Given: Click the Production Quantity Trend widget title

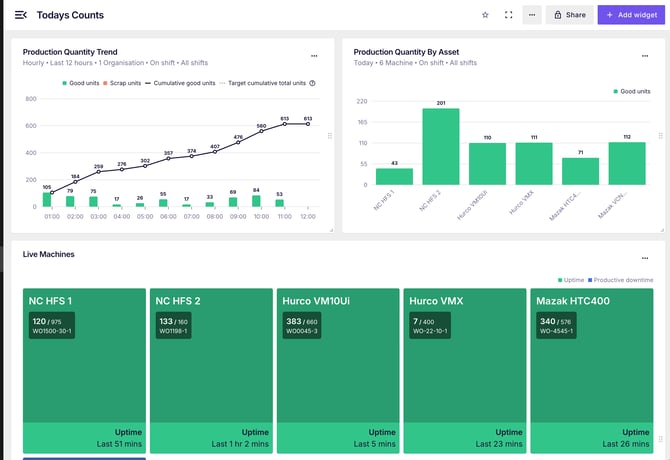Looking at the screenshot, I should tap(70, 52).
